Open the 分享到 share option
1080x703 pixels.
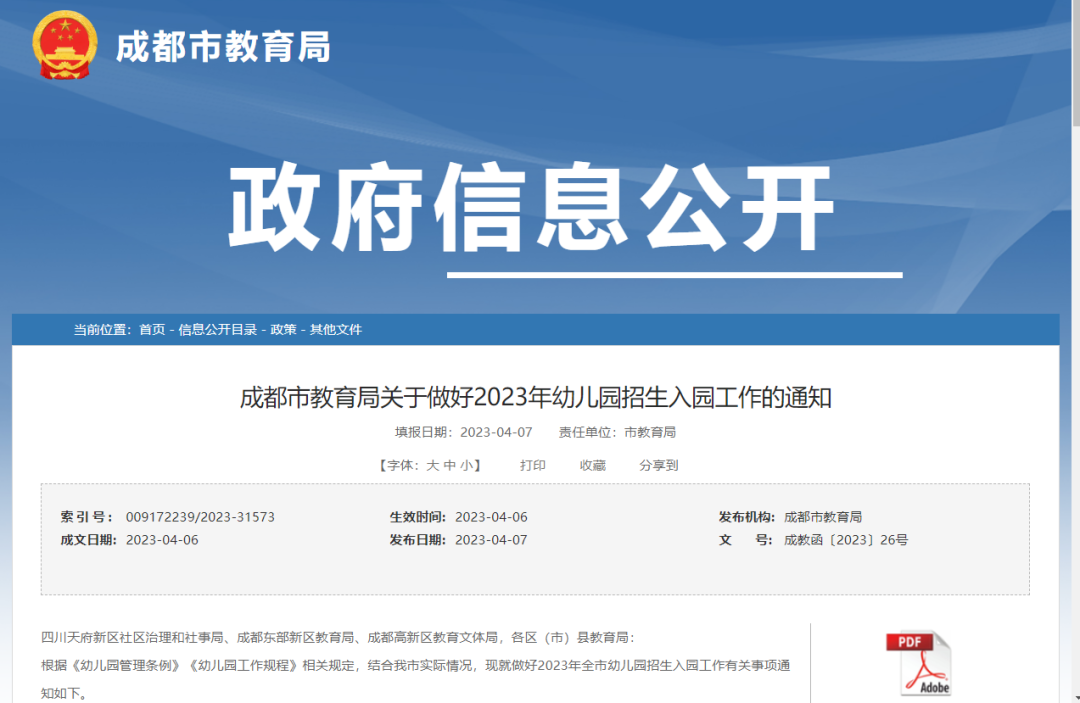click(659, 465)
